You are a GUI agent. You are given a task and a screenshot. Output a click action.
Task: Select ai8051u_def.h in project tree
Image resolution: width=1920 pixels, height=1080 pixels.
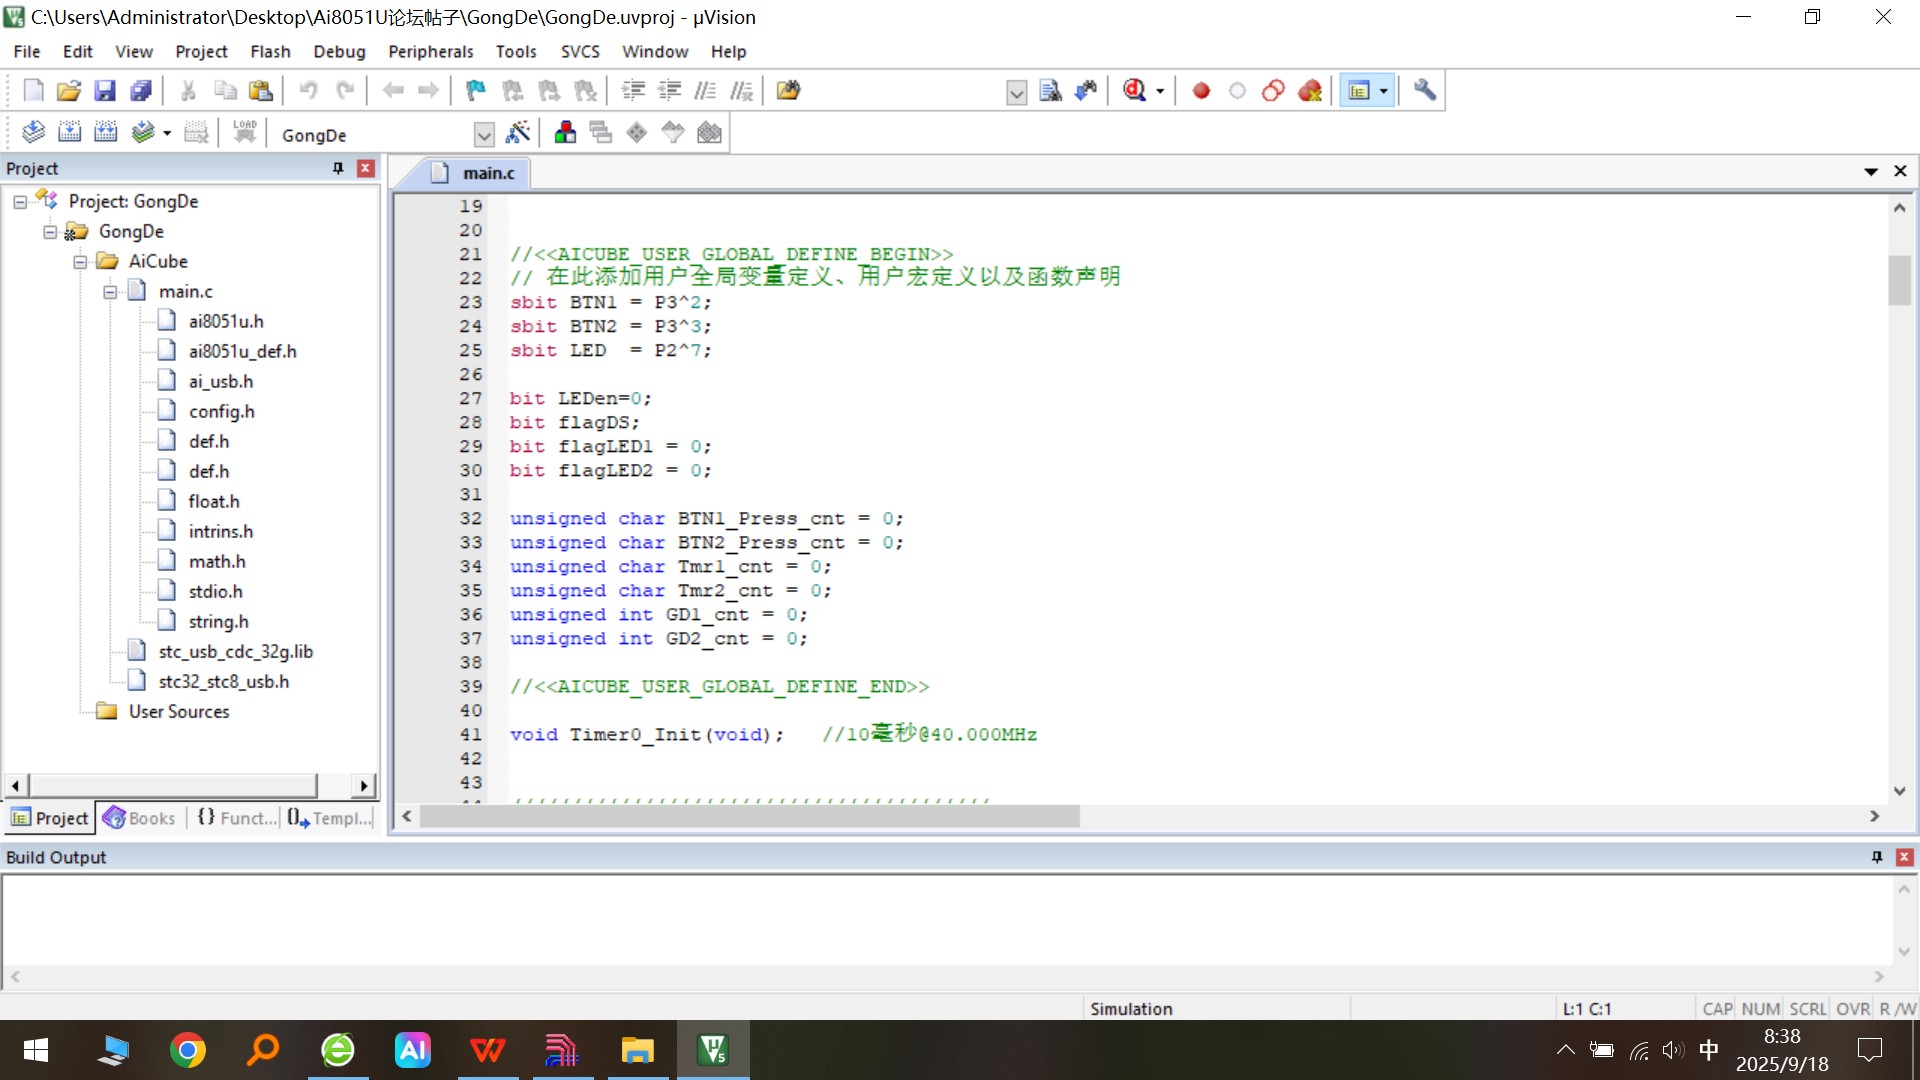(242, 351)
